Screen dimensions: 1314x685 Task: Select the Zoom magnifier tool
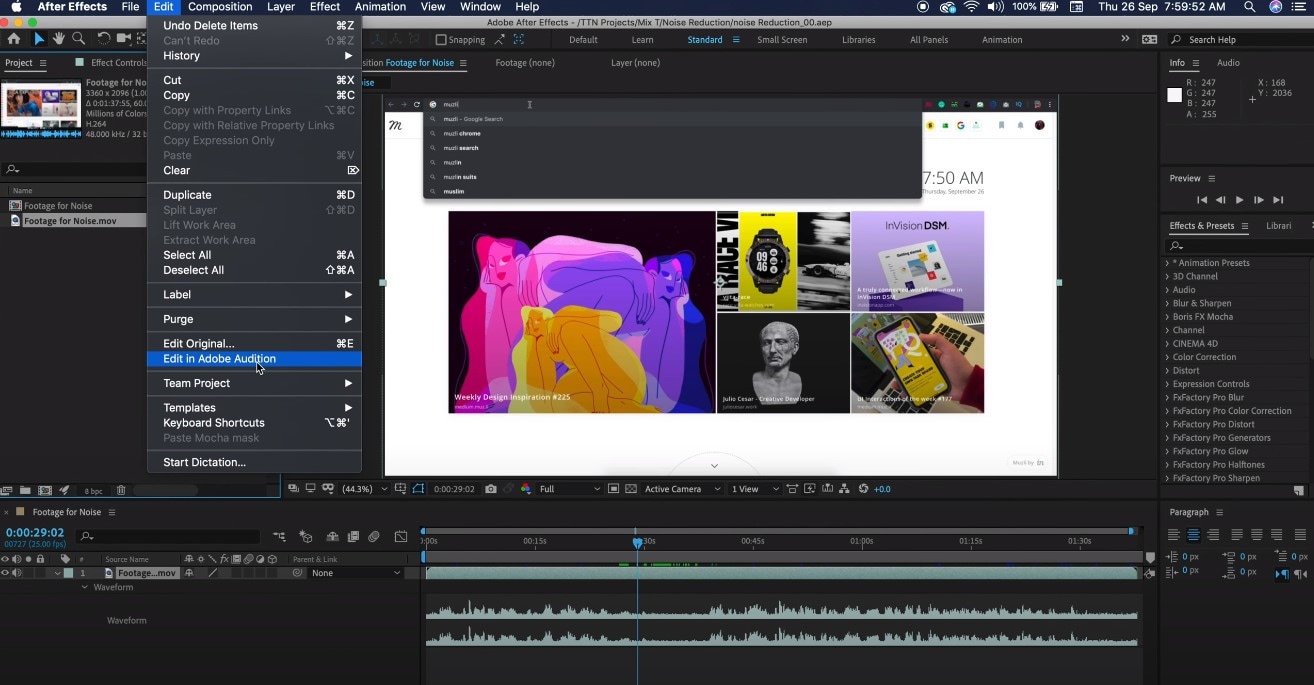coord(76,39)
